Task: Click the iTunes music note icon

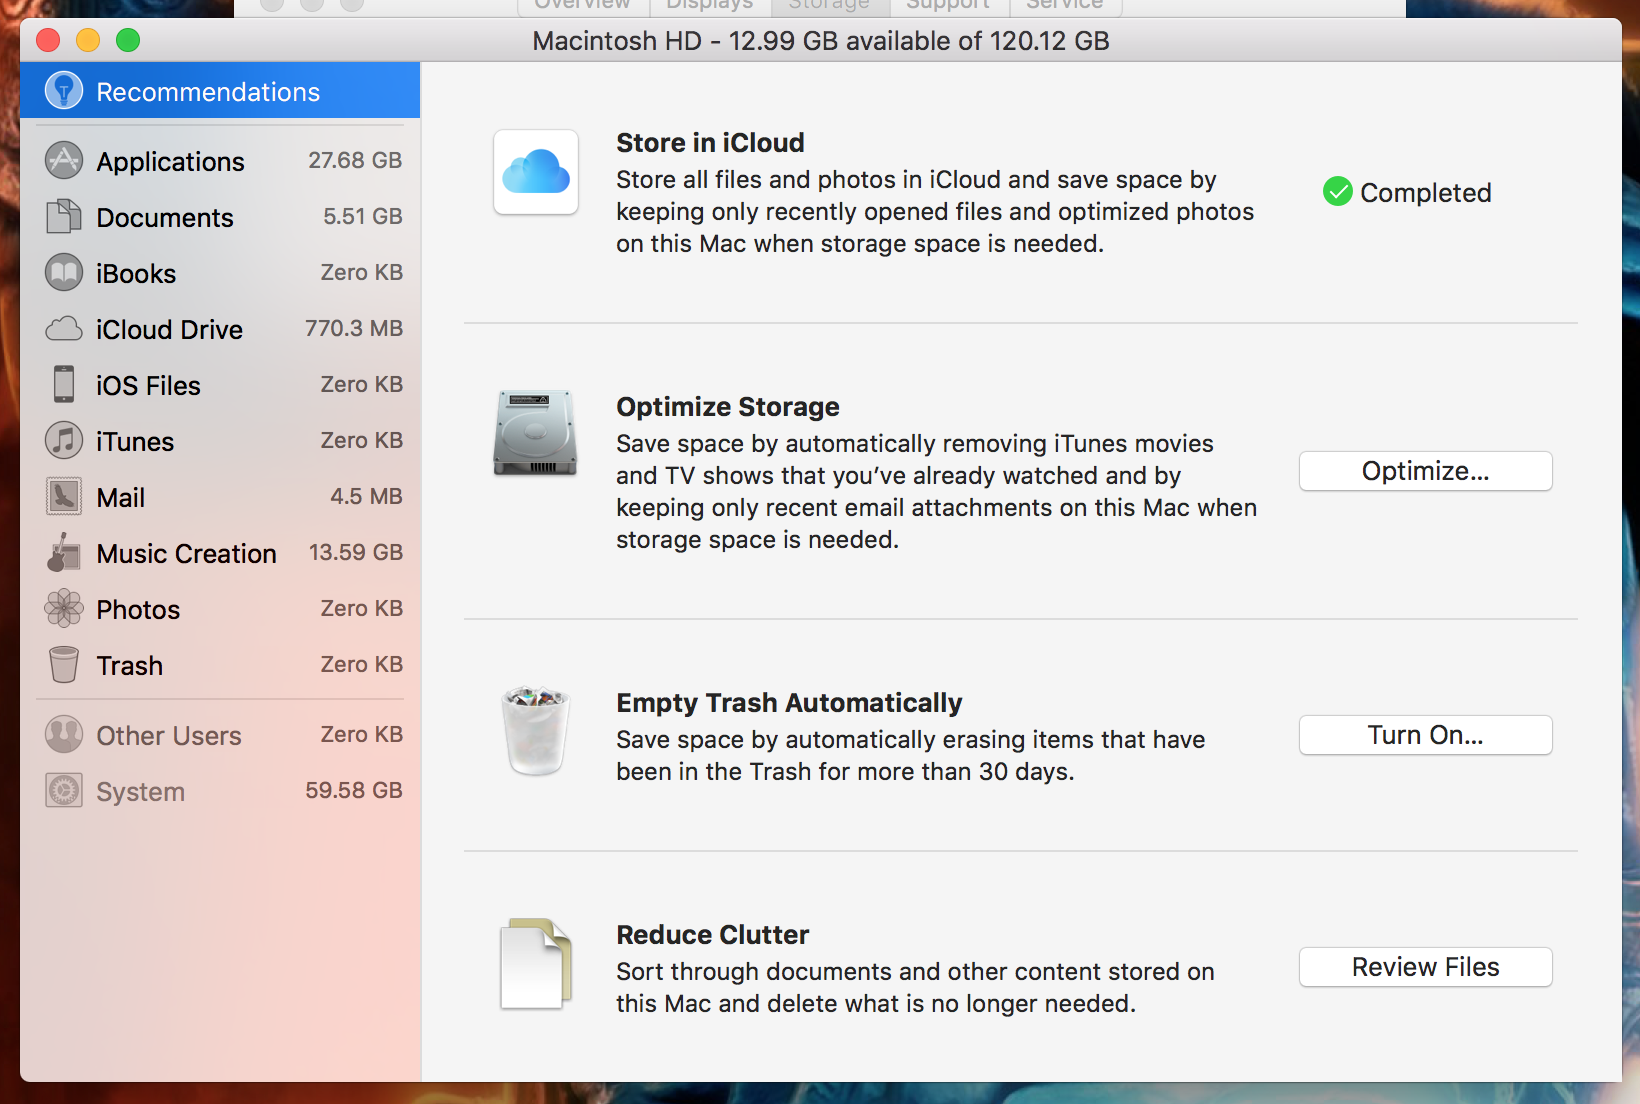Action: point(64,440)
